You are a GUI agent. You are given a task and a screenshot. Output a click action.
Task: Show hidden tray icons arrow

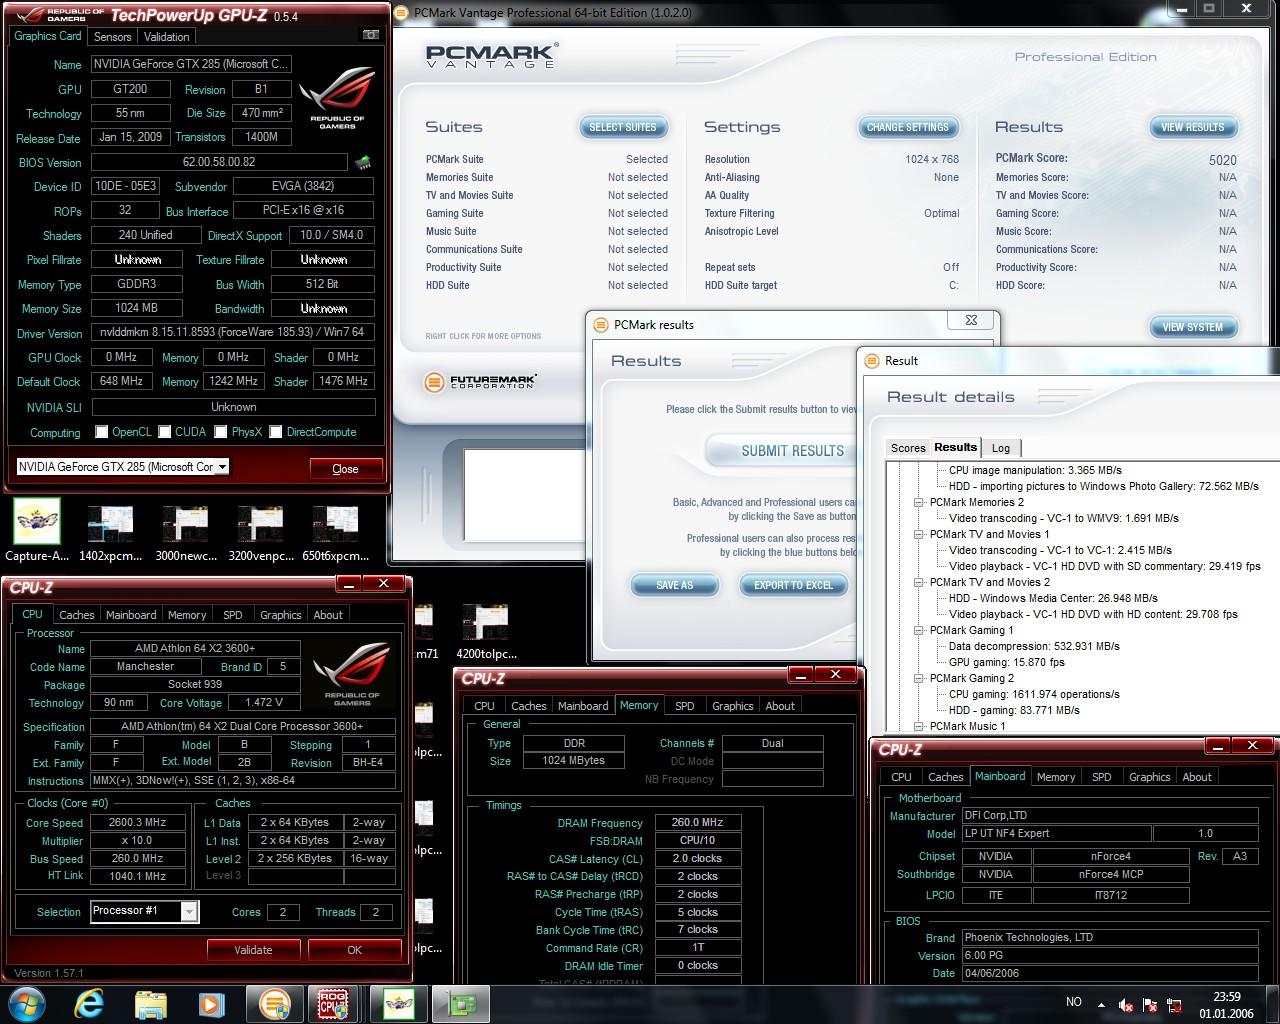(1101, 1005)
